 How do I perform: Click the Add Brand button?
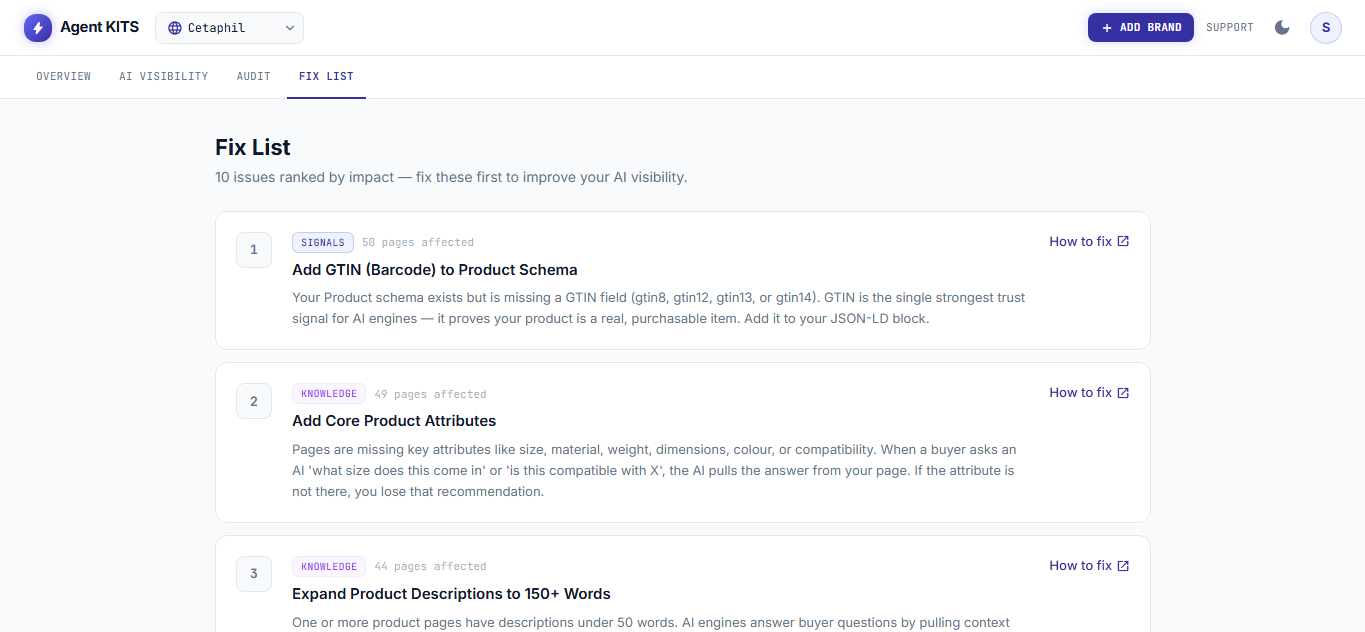(1141, 28)
